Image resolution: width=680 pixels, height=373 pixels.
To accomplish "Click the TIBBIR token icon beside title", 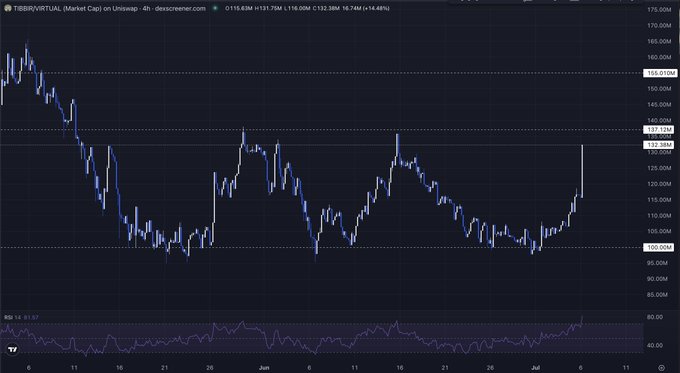I will pos(7,8).
